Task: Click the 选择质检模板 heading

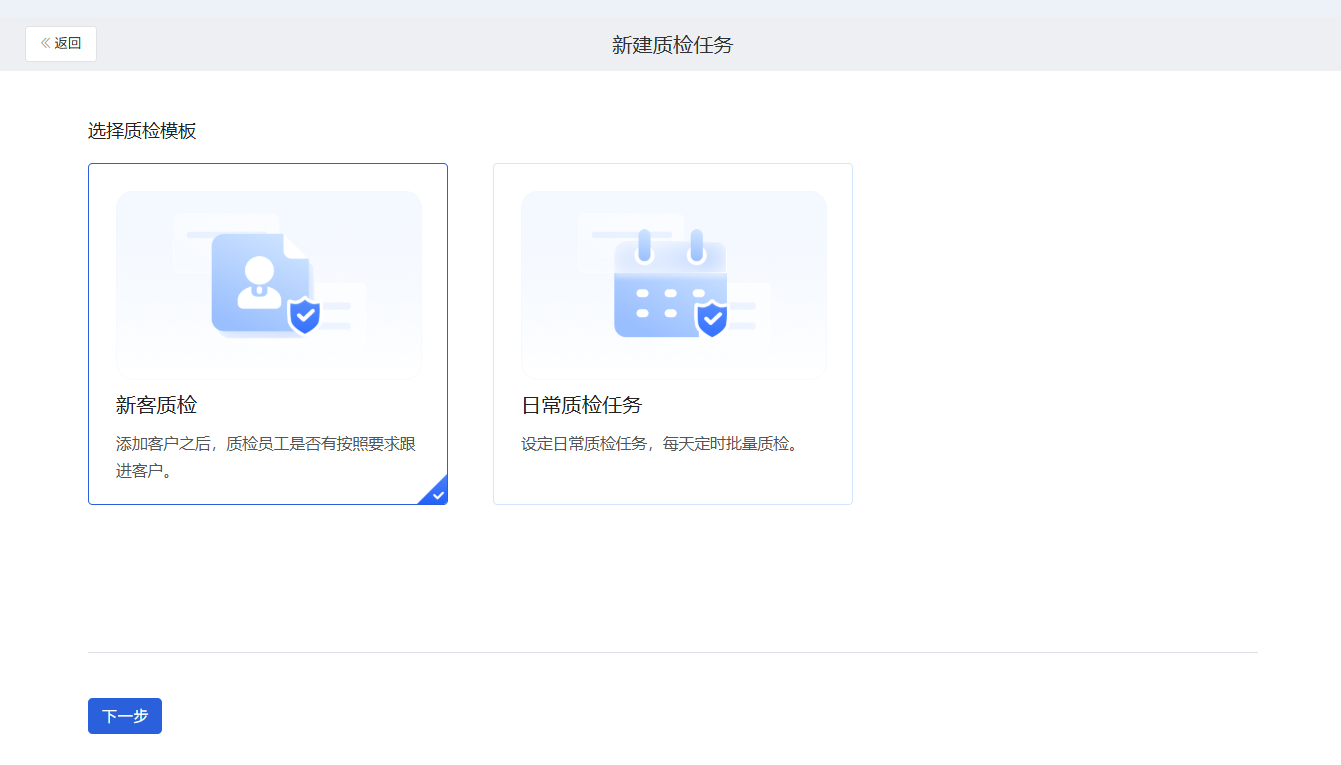Action: click(142, 131)
